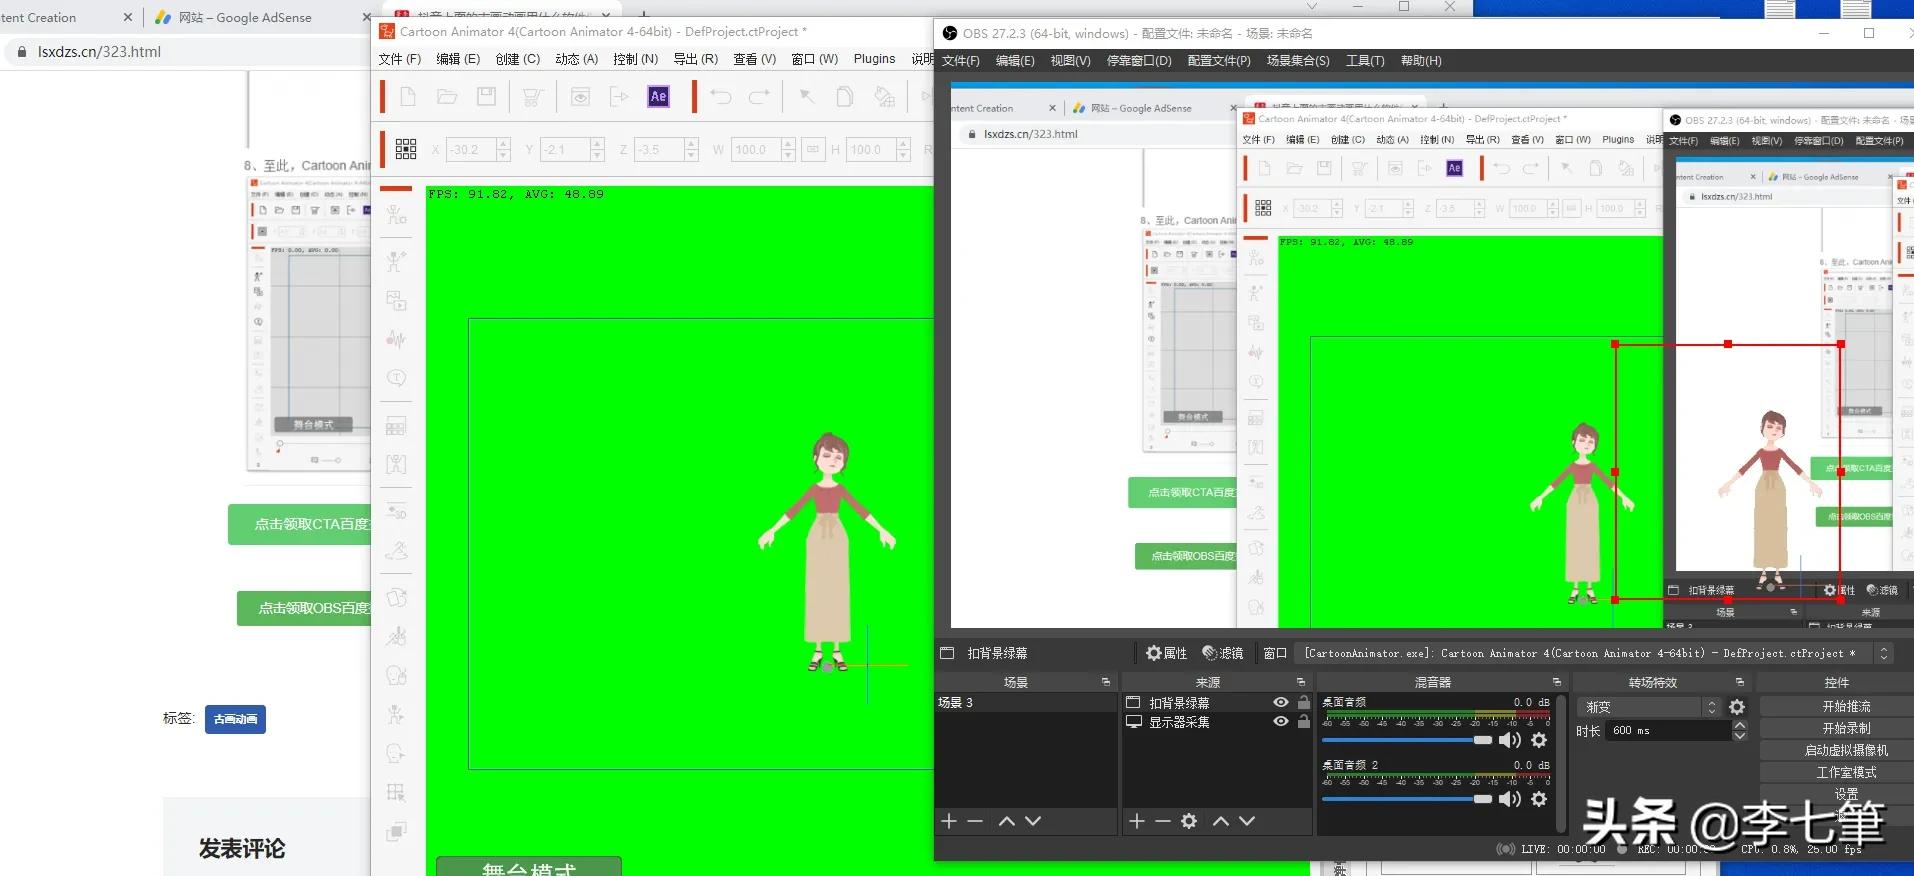Open audio settings gear for 桌面音频 2
The image size is (1914, 876).
(x=1539, y=799)
